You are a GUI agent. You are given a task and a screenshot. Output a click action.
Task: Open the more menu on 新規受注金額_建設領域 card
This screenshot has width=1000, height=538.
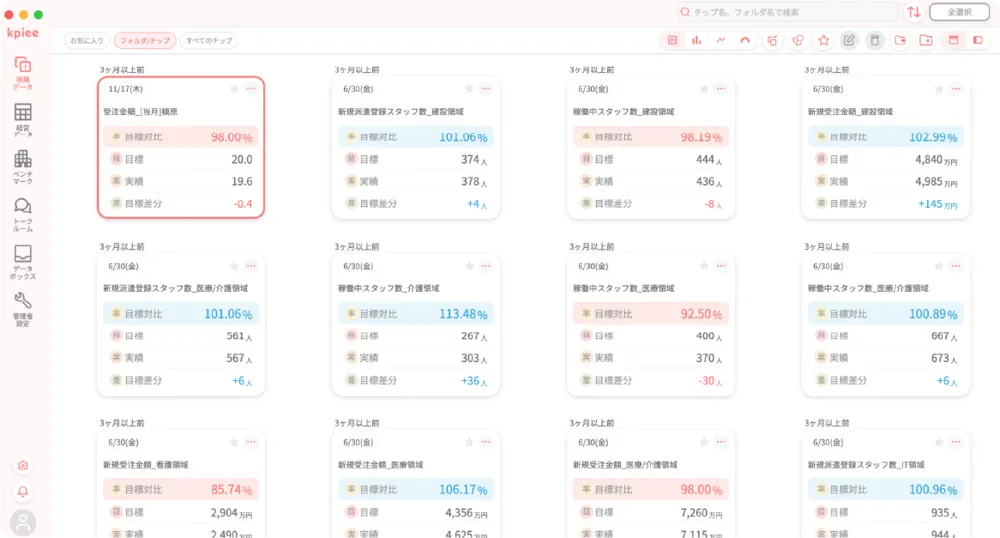coord(955,89)
